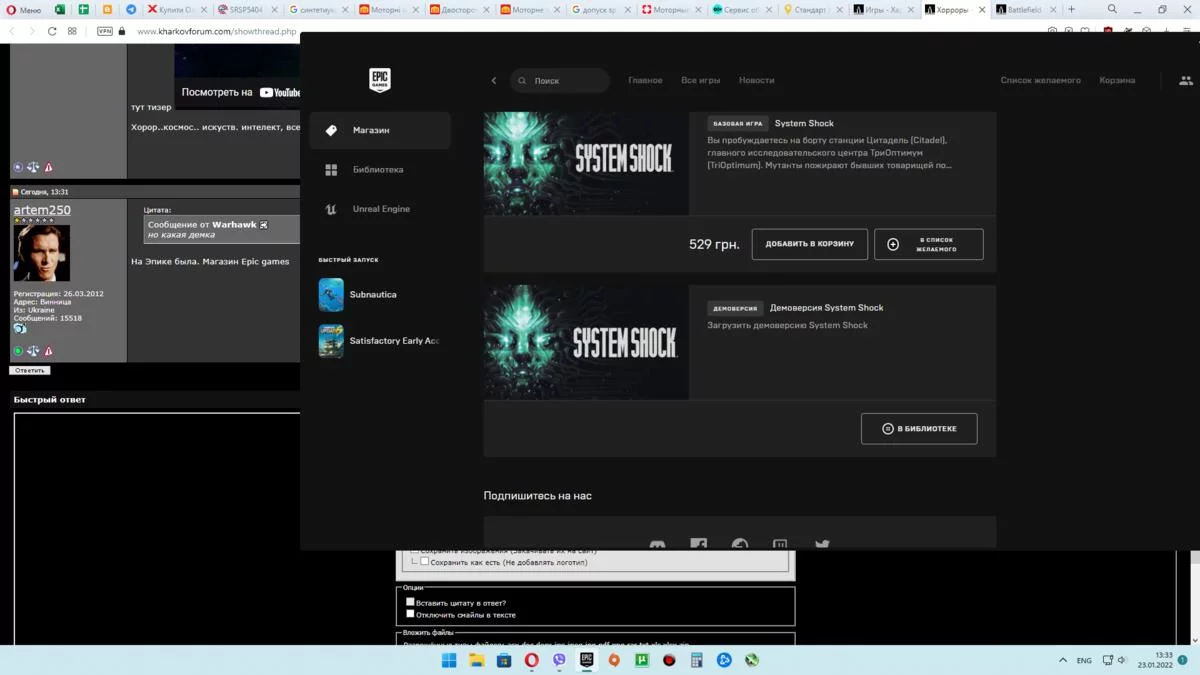1200x675 pixels.
Task: Open the Новости tab
Action: (x=756, y=81)
